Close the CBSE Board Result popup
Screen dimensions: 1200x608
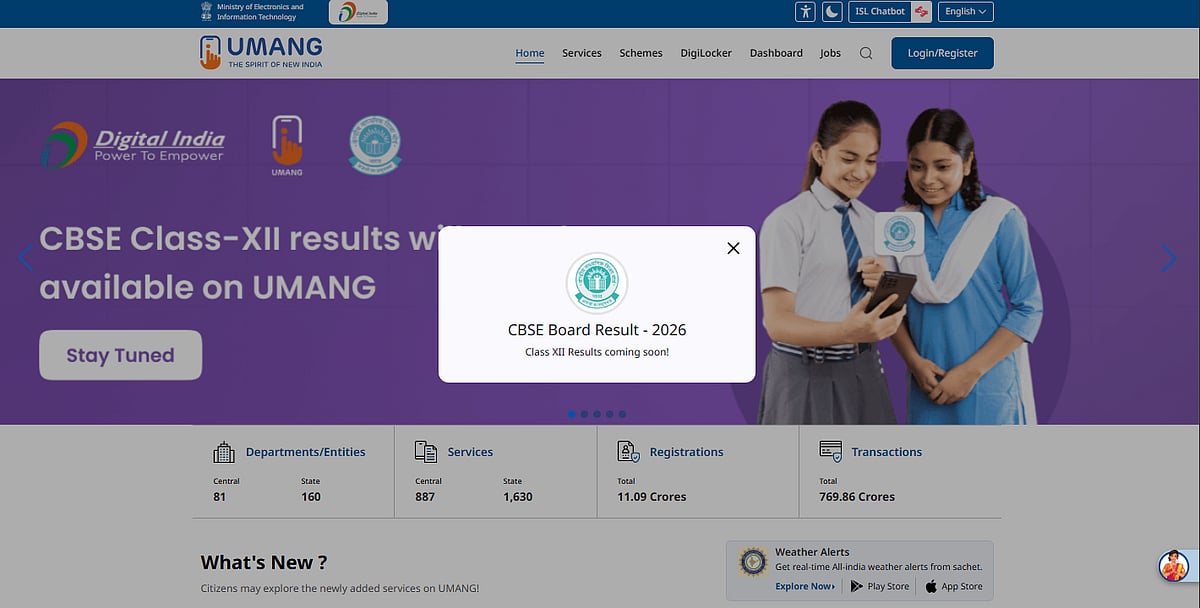tap(733, 248)
